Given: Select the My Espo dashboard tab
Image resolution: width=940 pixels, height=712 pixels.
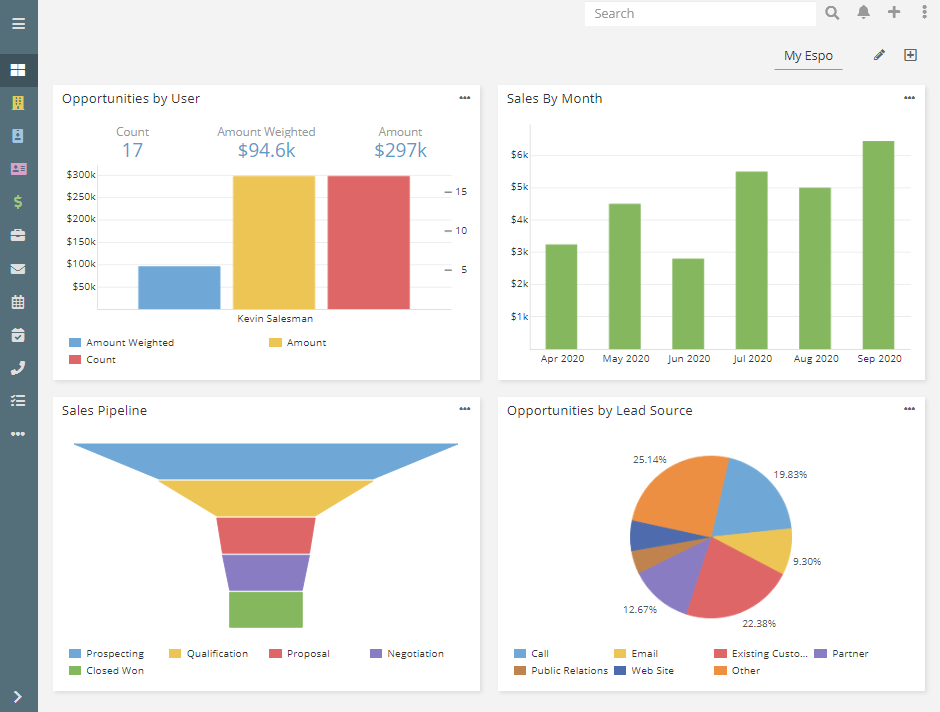Looking at the screenshot, I should (x=808, y=56).
